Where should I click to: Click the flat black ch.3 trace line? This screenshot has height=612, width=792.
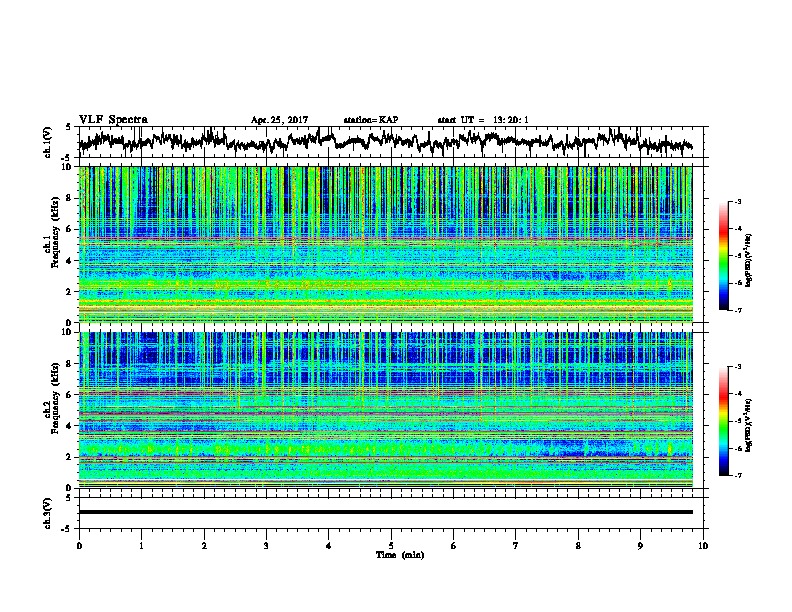386,512
